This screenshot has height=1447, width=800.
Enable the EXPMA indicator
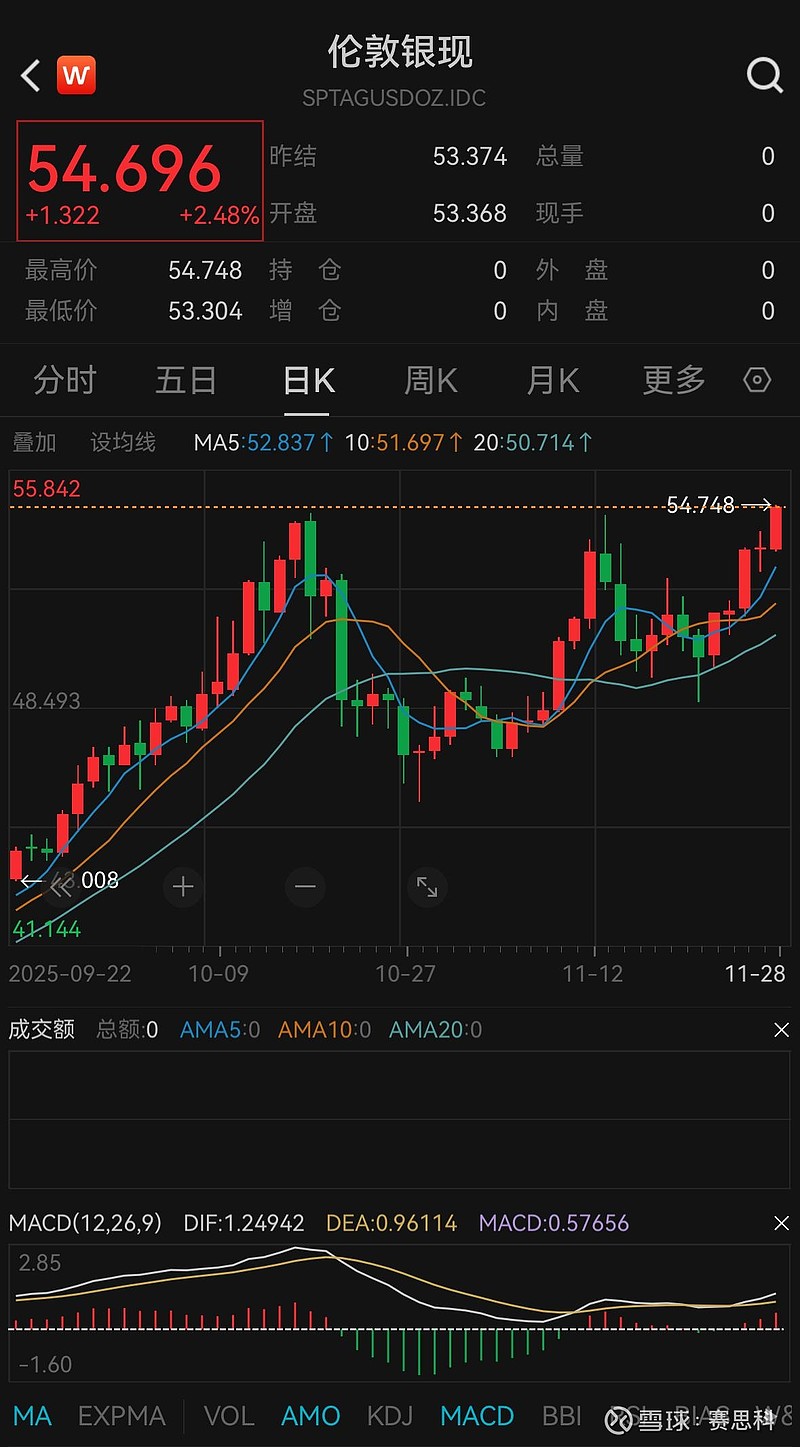(121, 1416)
